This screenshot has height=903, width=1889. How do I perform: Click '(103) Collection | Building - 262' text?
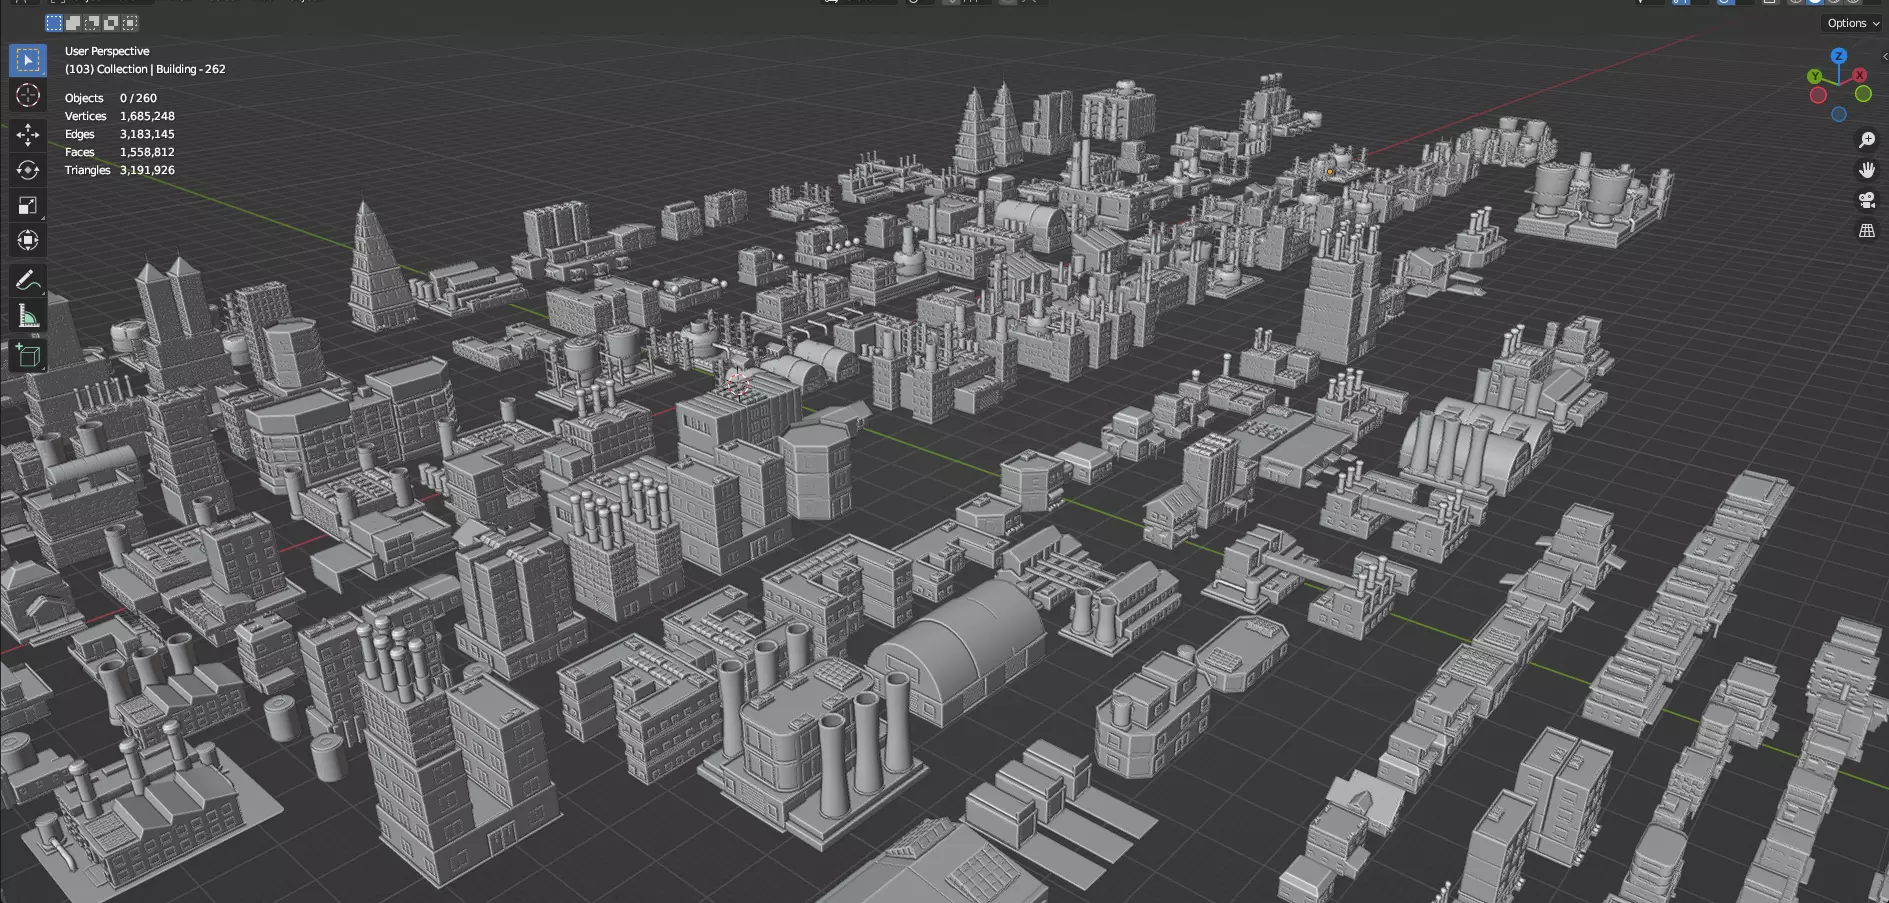point(145,69)
